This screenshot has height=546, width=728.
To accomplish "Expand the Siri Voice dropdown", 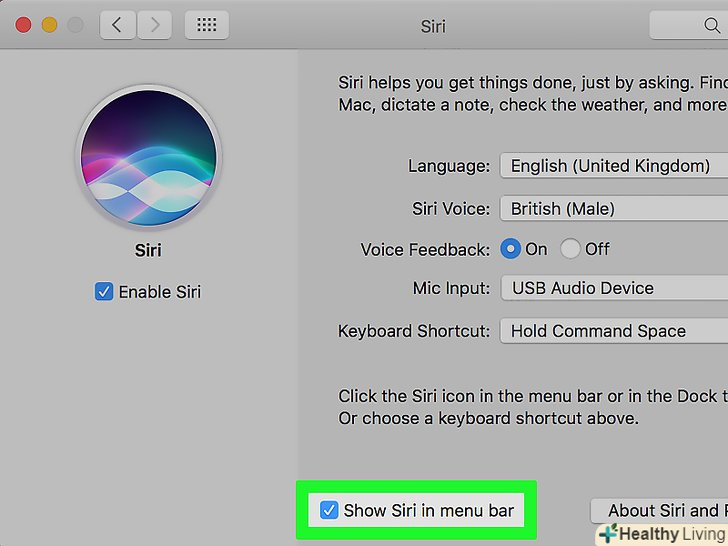I will (x=613, y=209).
